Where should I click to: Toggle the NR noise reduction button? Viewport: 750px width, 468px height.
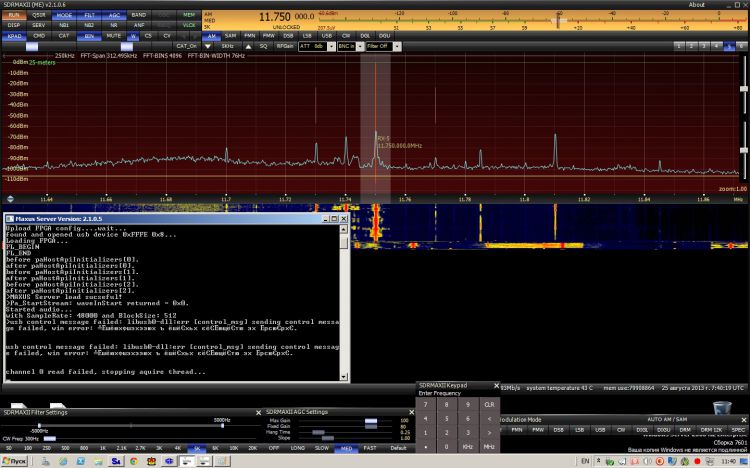(x=114, y=25)
